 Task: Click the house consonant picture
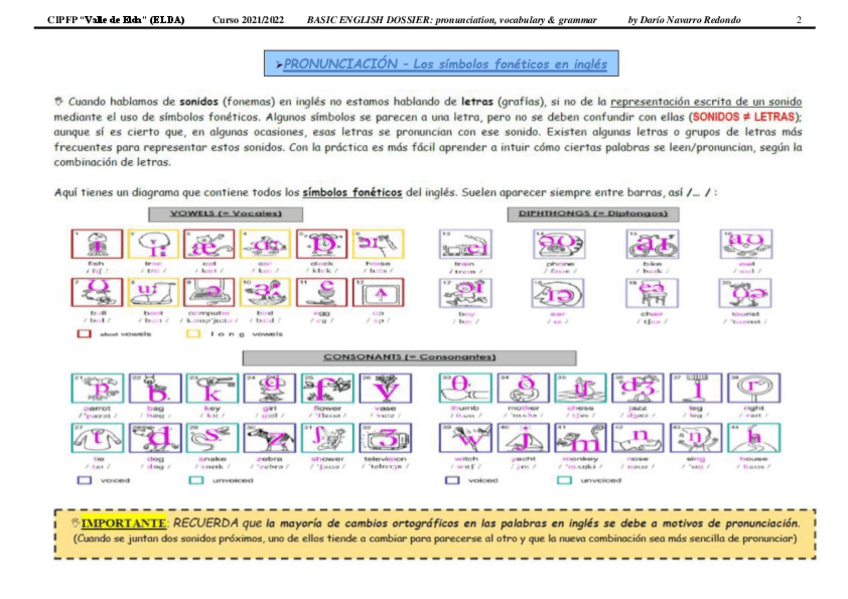(754, 438)
